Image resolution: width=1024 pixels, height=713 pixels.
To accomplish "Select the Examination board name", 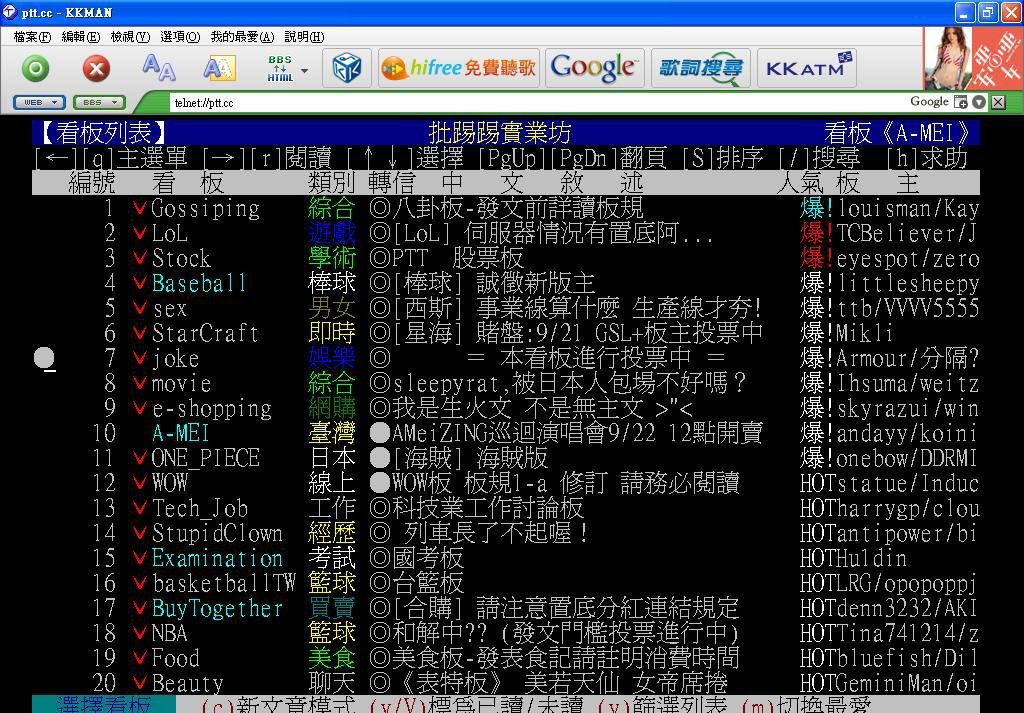I will pyautogui.click(x=217, y=558).
